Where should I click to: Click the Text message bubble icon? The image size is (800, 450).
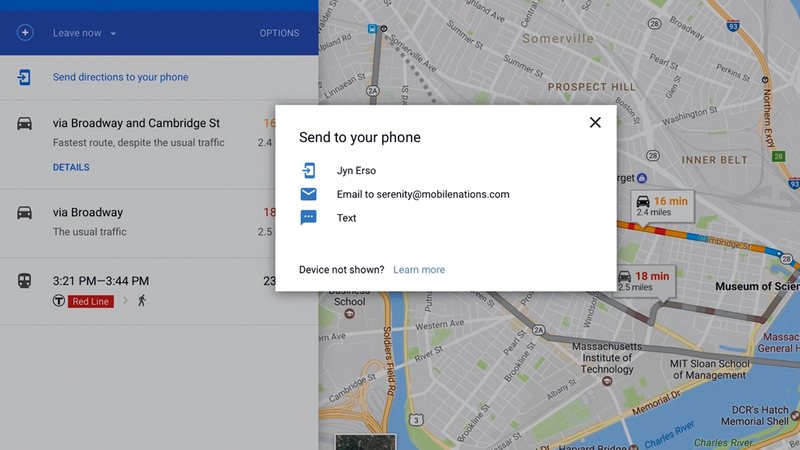[308, 218]
